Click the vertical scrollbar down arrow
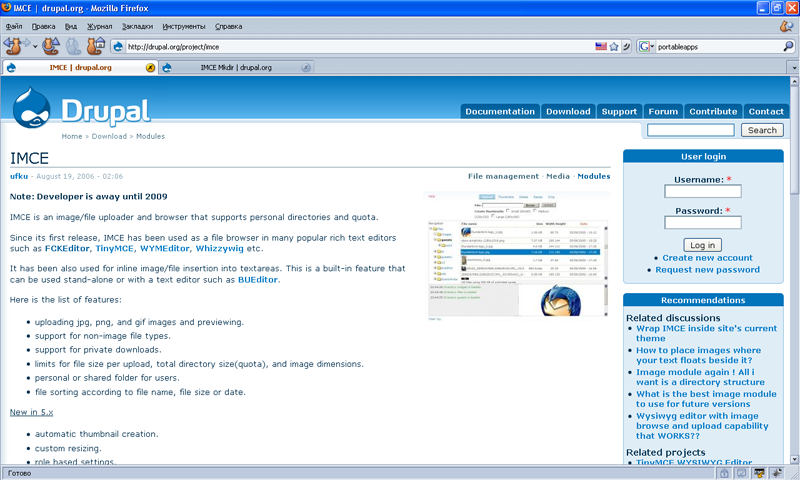This screenshot has width=800, height=480. (x=794, y=459)
